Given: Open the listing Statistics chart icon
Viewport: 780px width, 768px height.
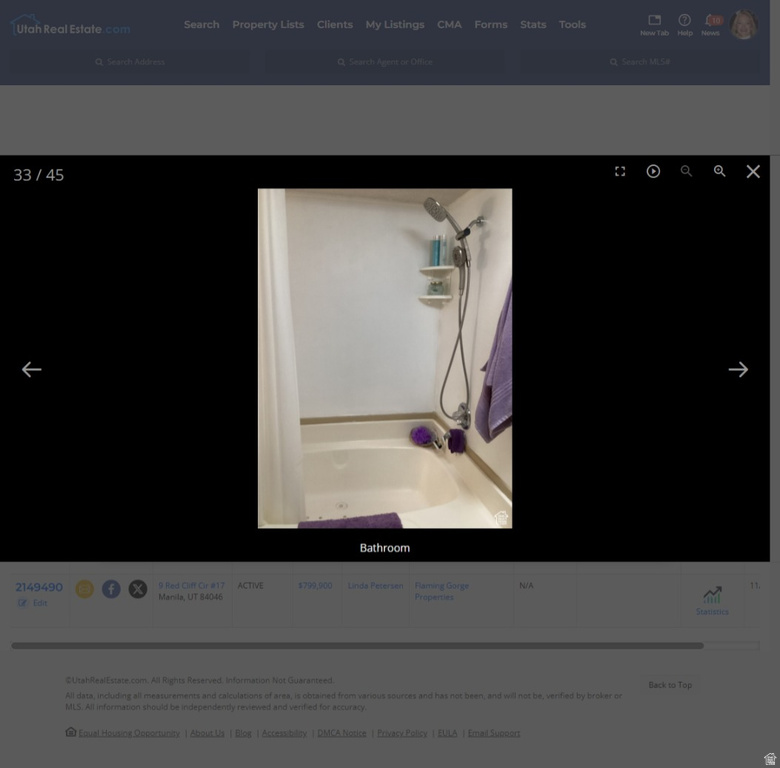Looking at the screenshot, I should [x=712, y=598].
